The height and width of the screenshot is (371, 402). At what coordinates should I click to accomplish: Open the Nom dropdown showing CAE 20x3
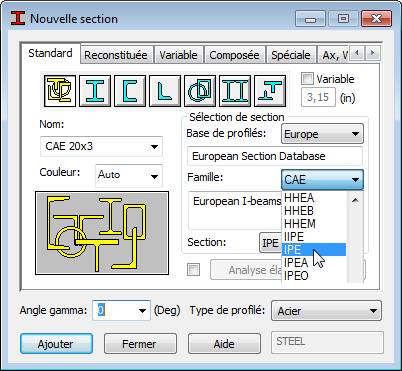tap(101, 146)
